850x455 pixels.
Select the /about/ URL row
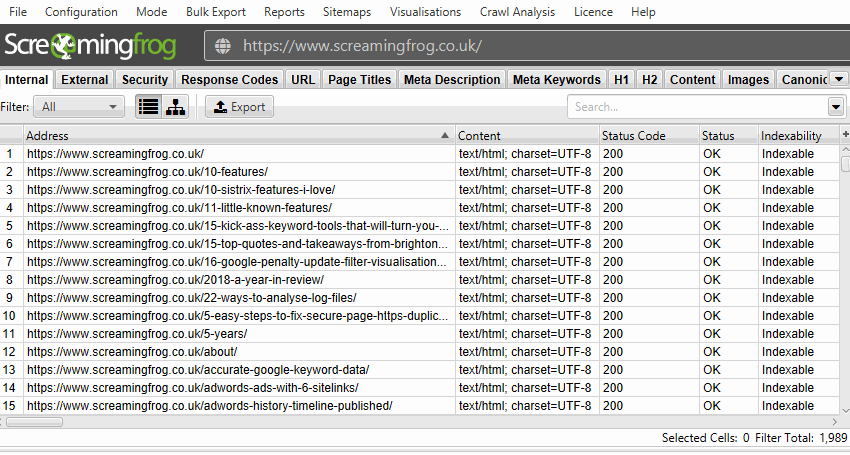[132, 352]
